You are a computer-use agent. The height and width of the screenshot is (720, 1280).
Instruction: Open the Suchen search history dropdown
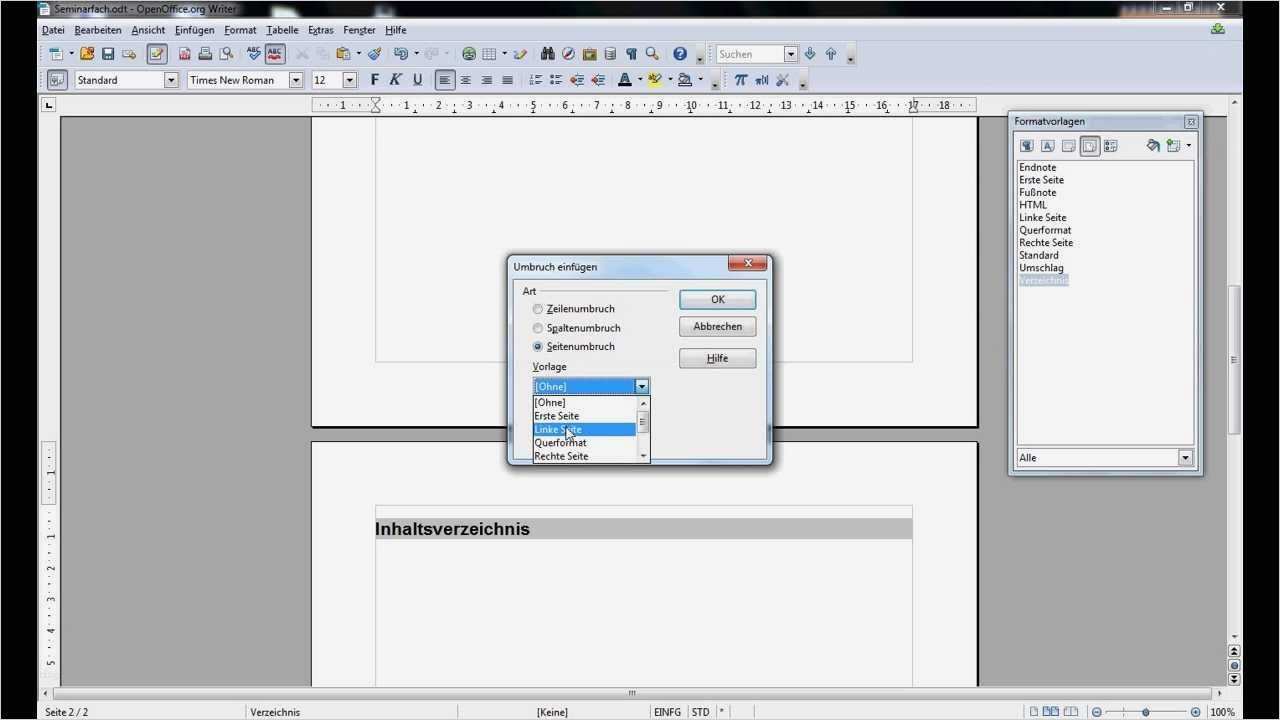(x=791, y=54)
